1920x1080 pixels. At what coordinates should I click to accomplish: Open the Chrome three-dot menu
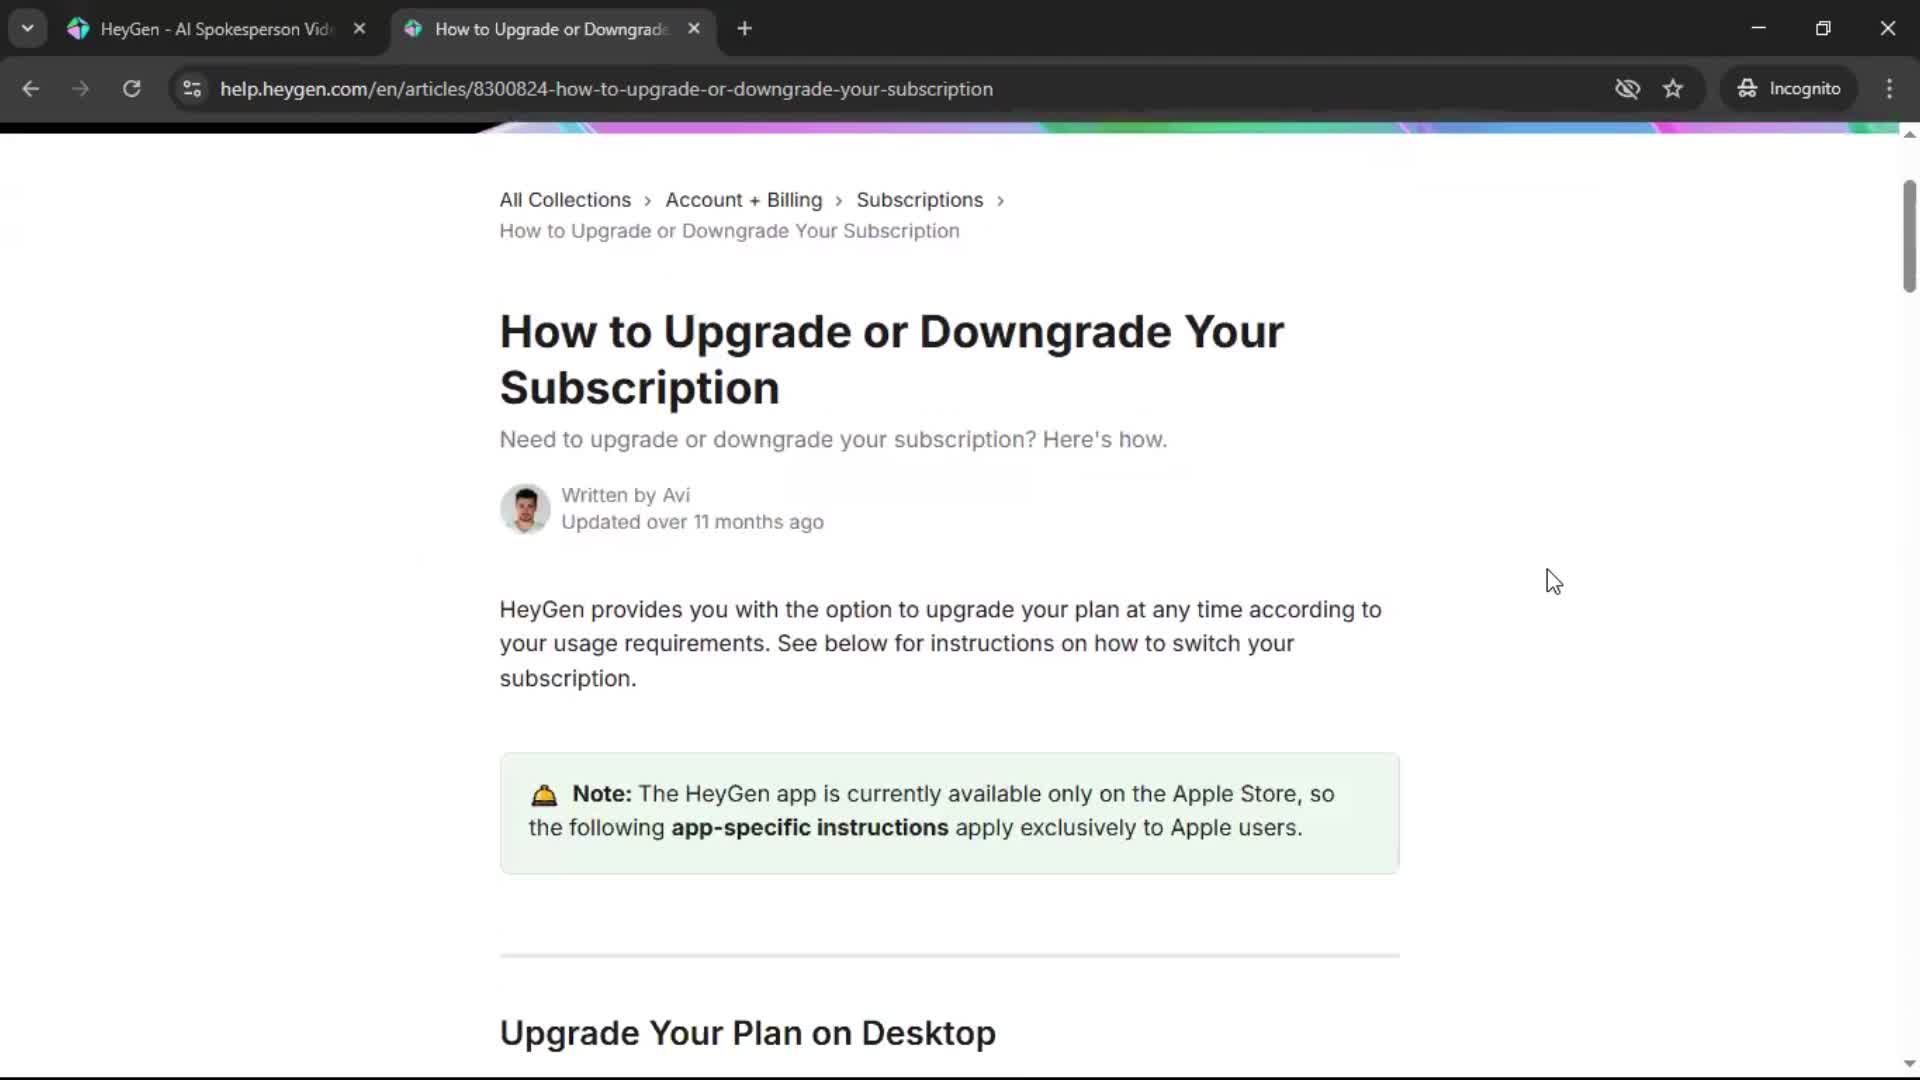pos(1889,89)
